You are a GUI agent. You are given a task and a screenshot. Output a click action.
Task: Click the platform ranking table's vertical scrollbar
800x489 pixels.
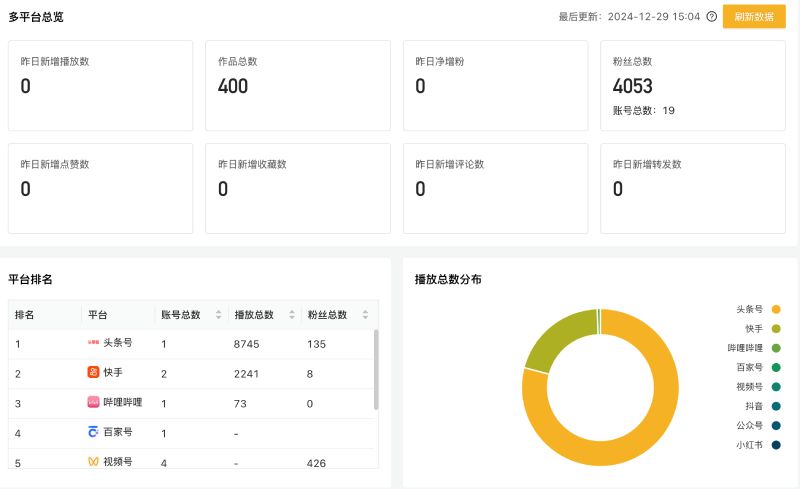coord(376,368)
